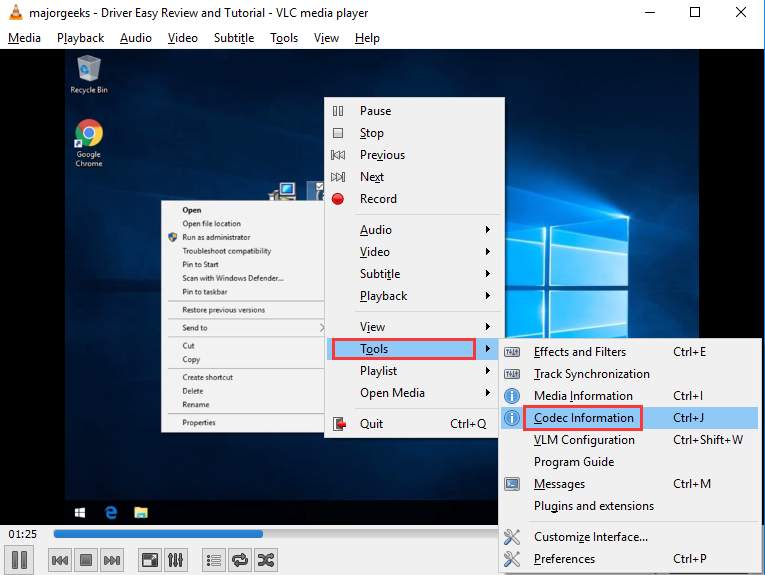The image size is (765, 575).
Task: Expand the Playback submenu in context menu
Action: point(414,296)
